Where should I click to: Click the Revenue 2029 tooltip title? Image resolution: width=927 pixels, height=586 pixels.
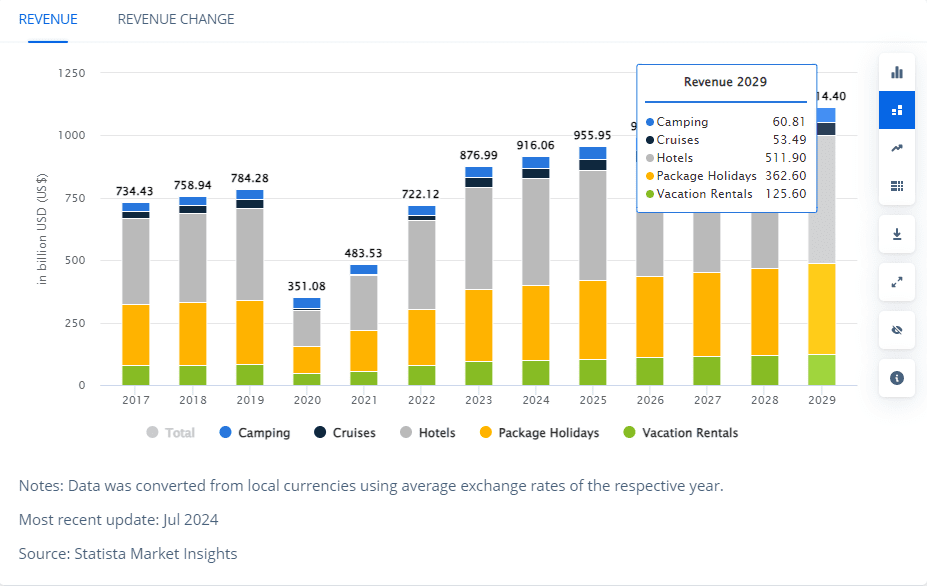725,82
